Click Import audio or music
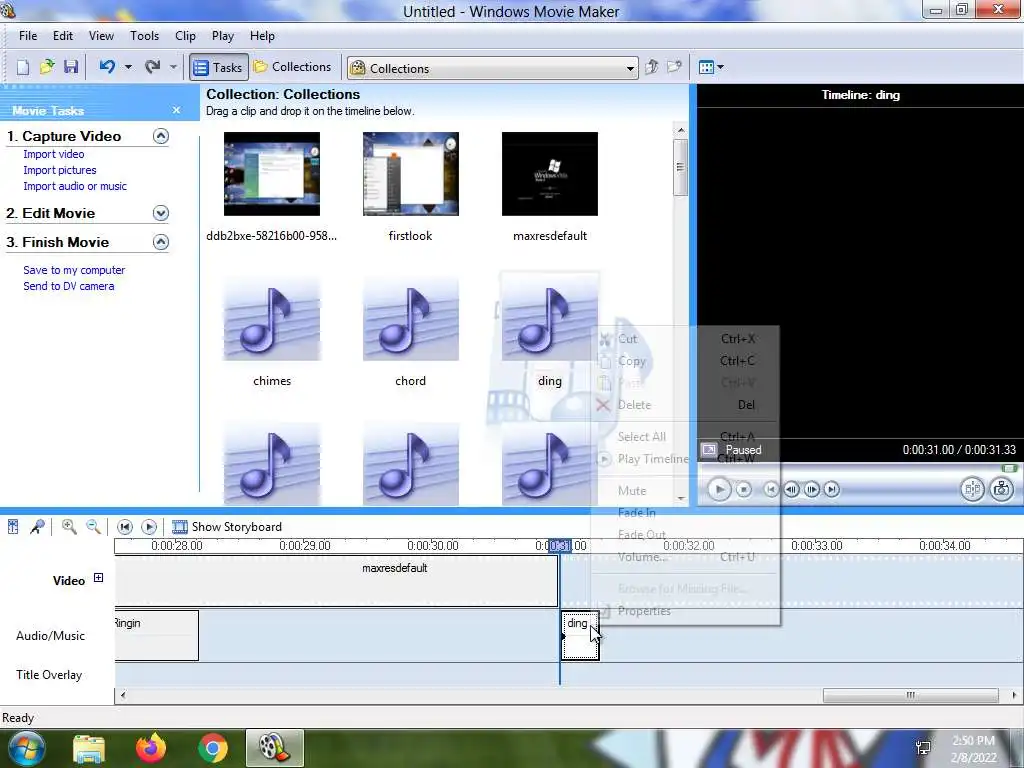The width and height of the screenshot is (1024, 768). pyautogui.click(x=75, y=186)
